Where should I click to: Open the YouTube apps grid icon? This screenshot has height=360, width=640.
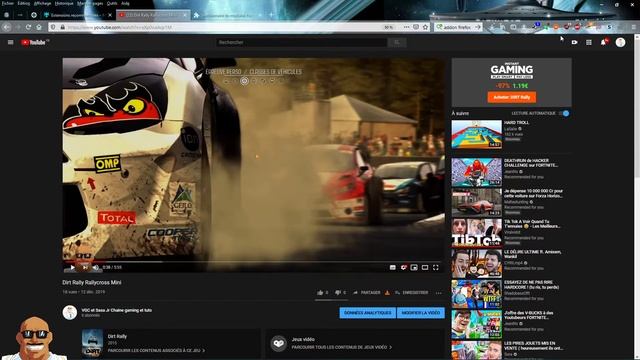[589, 42]
